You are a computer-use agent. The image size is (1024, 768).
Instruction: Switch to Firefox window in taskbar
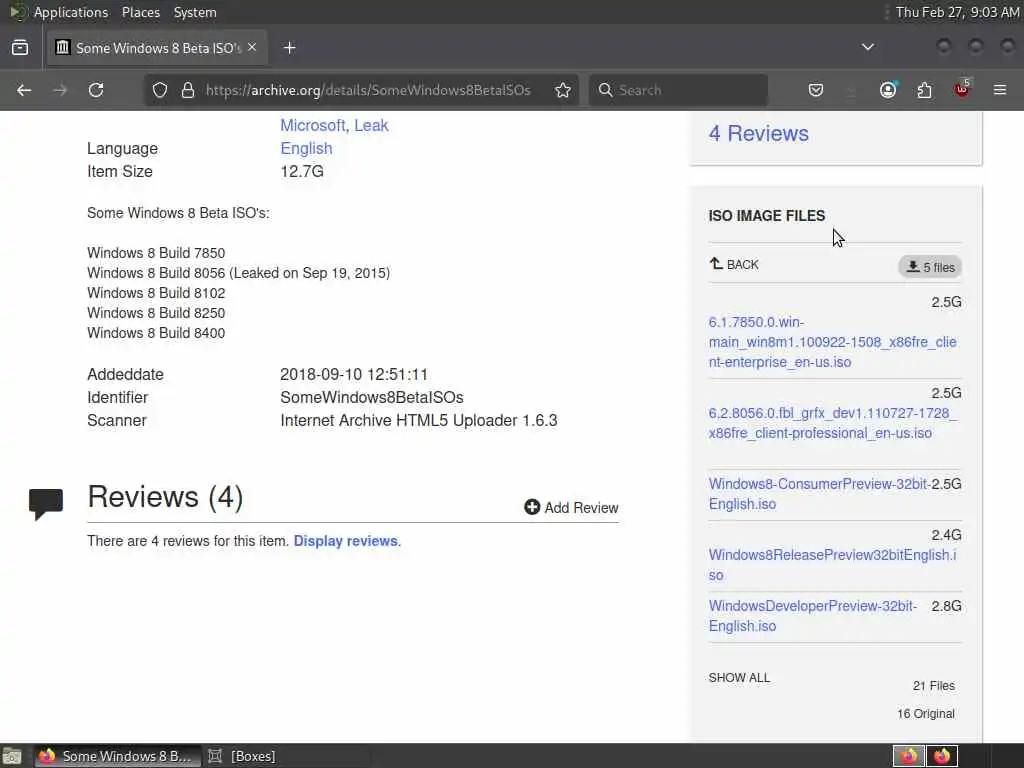[x=118, y=756]
